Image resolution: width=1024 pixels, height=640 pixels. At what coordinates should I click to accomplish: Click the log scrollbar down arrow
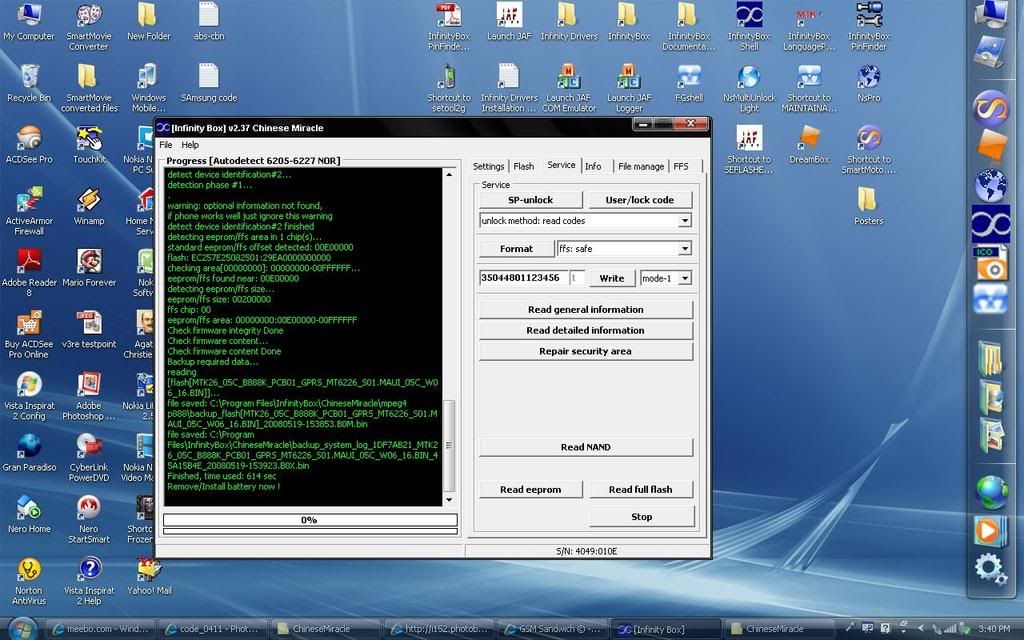click(449, 500)
